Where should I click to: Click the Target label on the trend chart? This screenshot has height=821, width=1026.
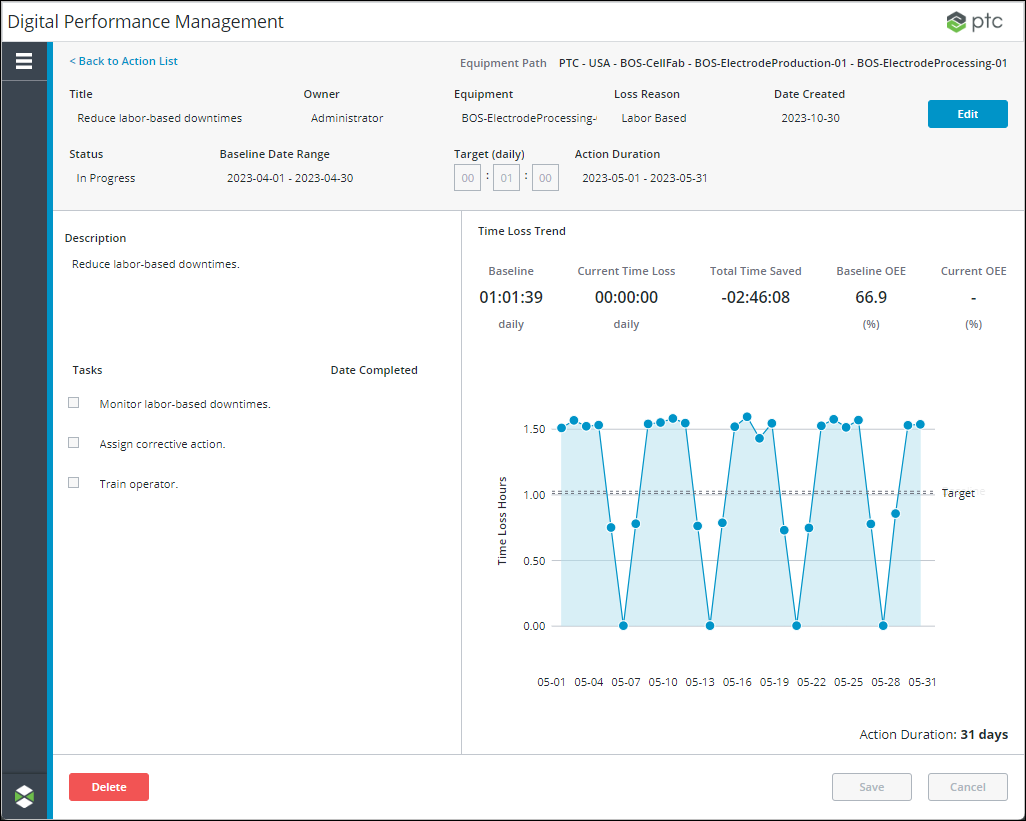(x=958, y=493)
